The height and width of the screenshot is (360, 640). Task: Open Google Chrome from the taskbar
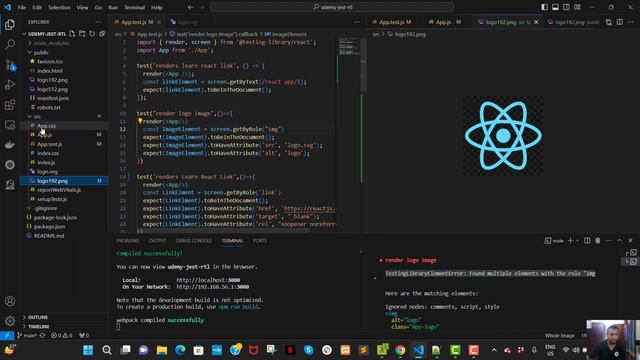coord(400,350)
